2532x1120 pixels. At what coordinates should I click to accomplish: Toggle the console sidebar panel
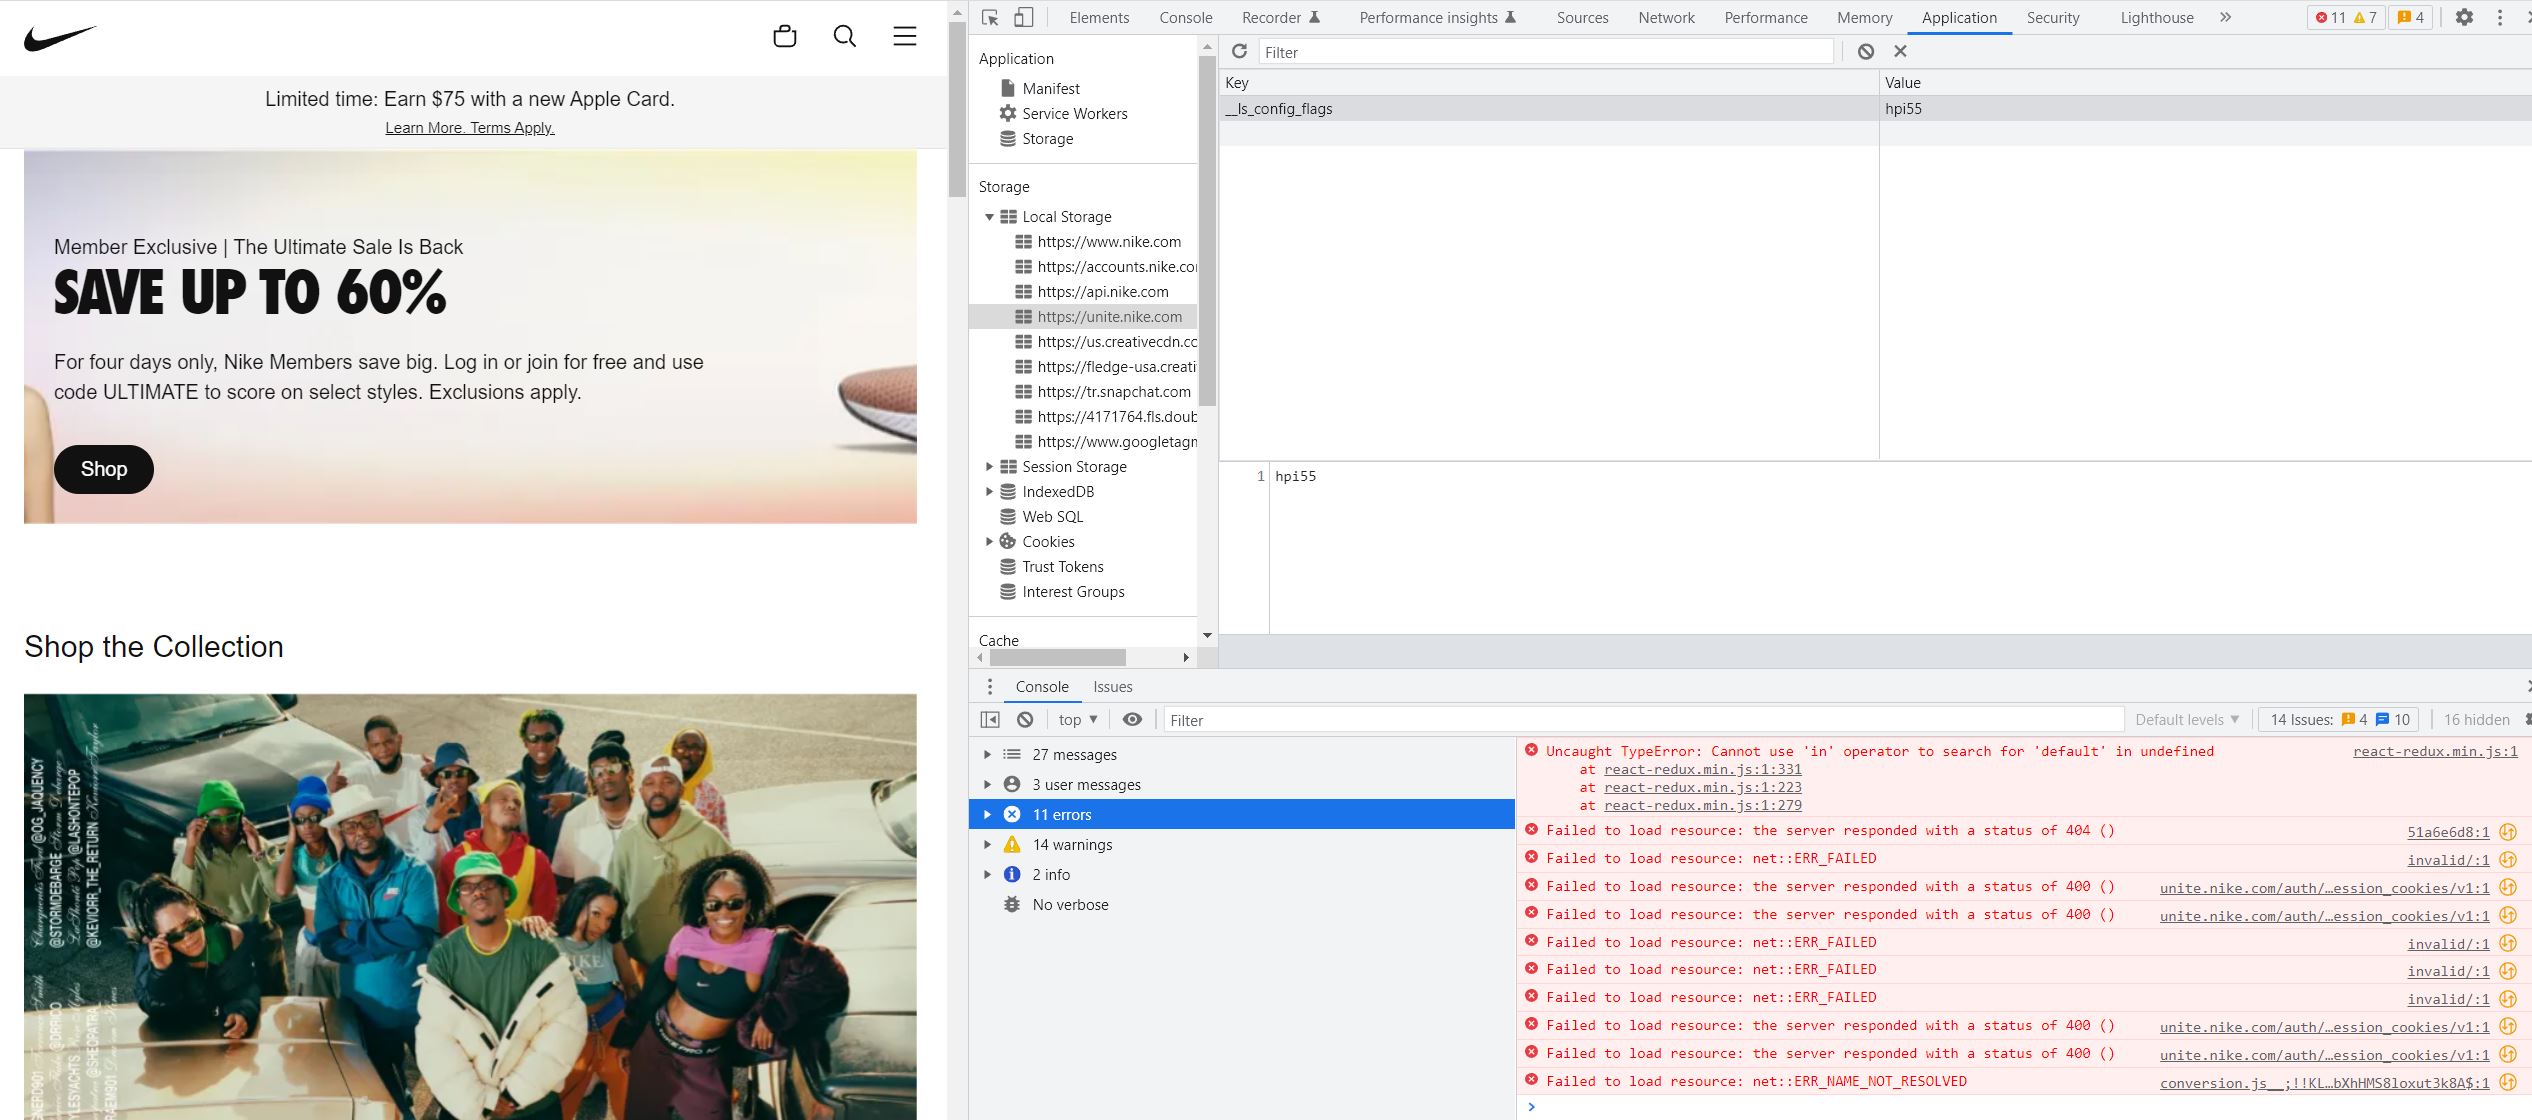(x=990, y=719)
